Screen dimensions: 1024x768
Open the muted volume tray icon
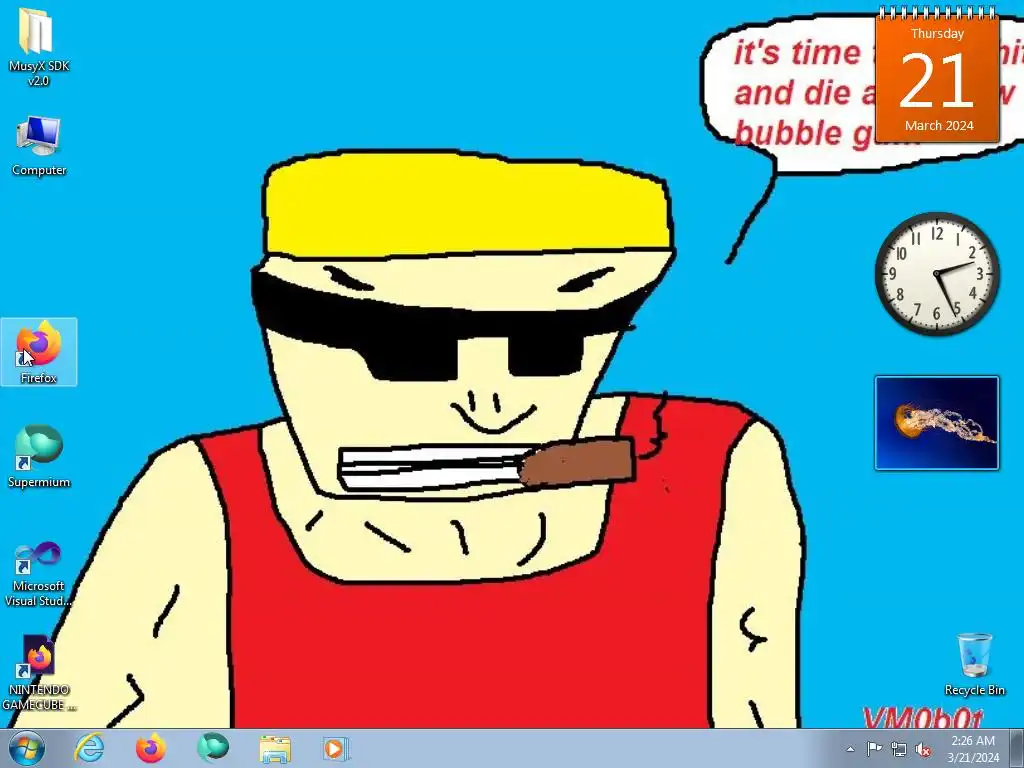(x=923, y=749)
